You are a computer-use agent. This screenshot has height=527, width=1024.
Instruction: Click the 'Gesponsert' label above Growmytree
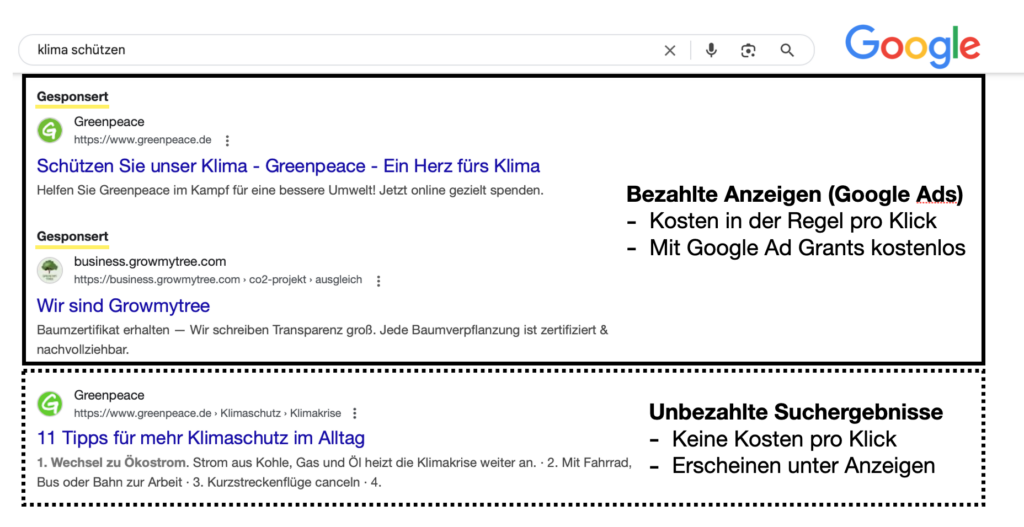pyautogui.click(x=72, y=236)
